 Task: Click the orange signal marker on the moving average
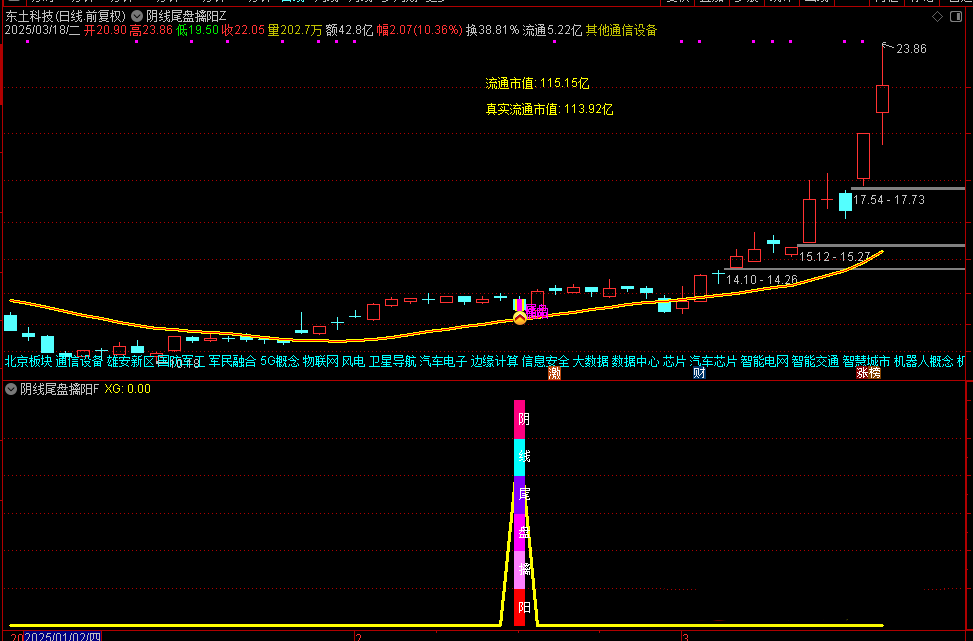click(519, 318)
